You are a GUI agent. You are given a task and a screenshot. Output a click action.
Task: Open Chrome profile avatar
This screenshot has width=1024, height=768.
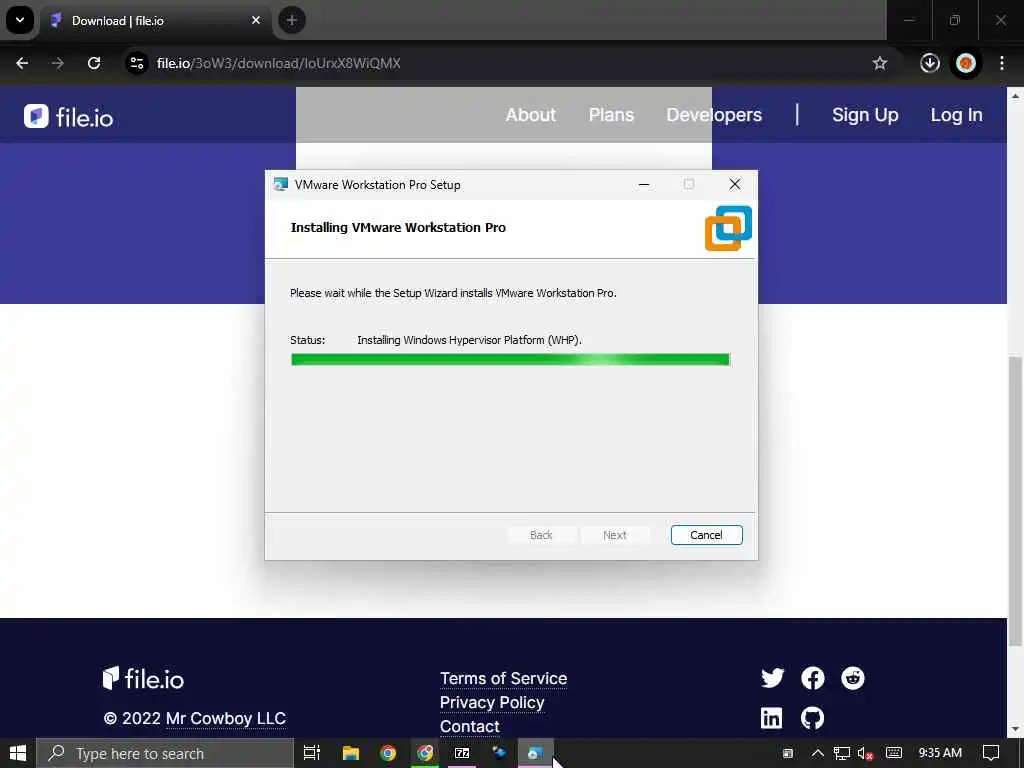click(966, 63)
